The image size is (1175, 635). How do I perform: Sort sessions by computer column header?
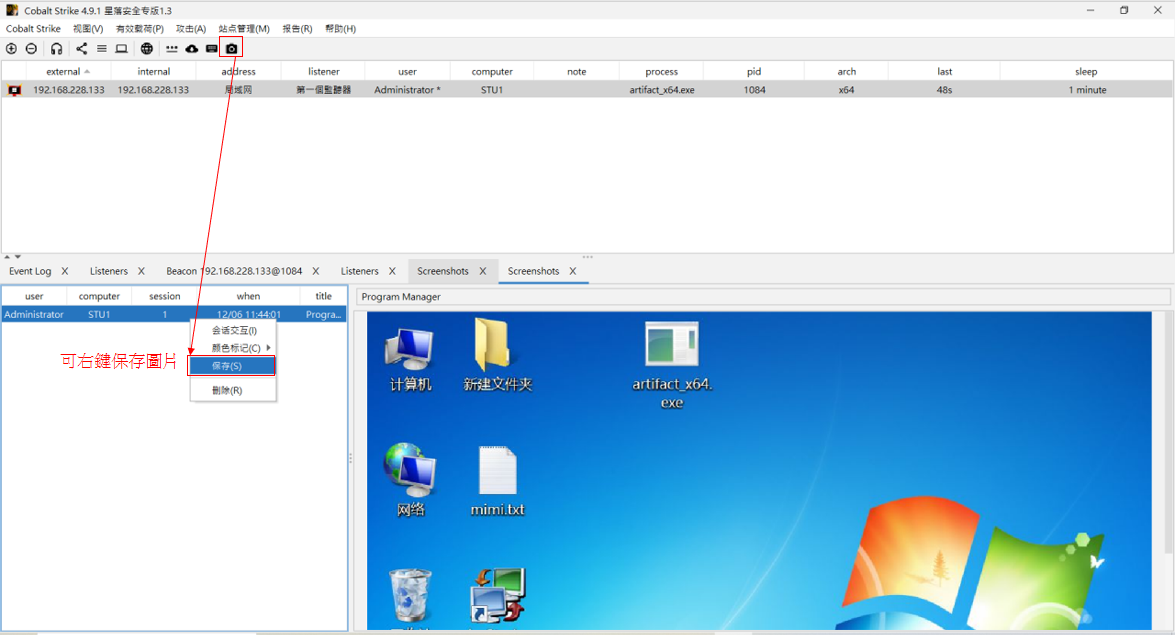[492, 72]
